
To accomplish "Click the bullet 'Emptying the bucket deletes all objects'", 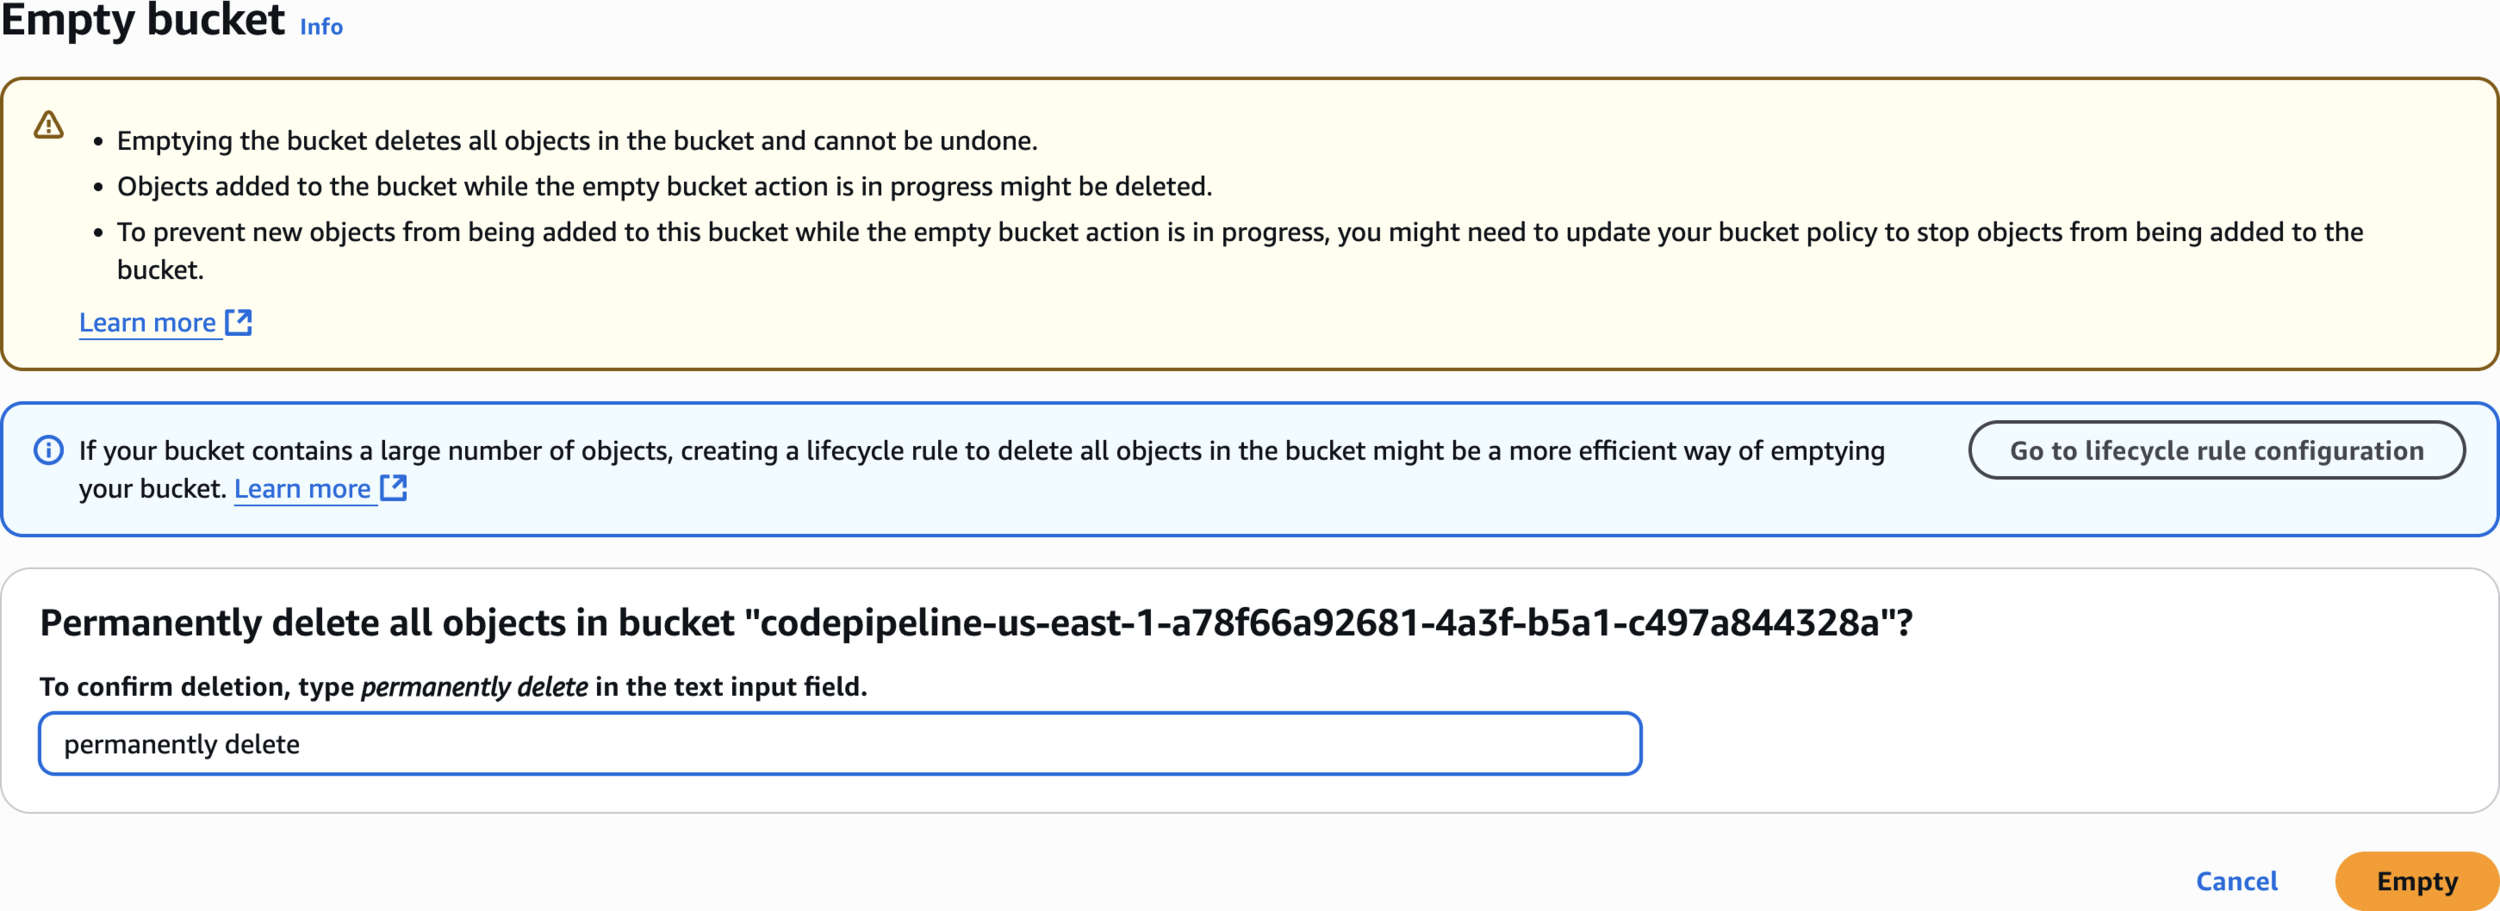I will [577, 141].
